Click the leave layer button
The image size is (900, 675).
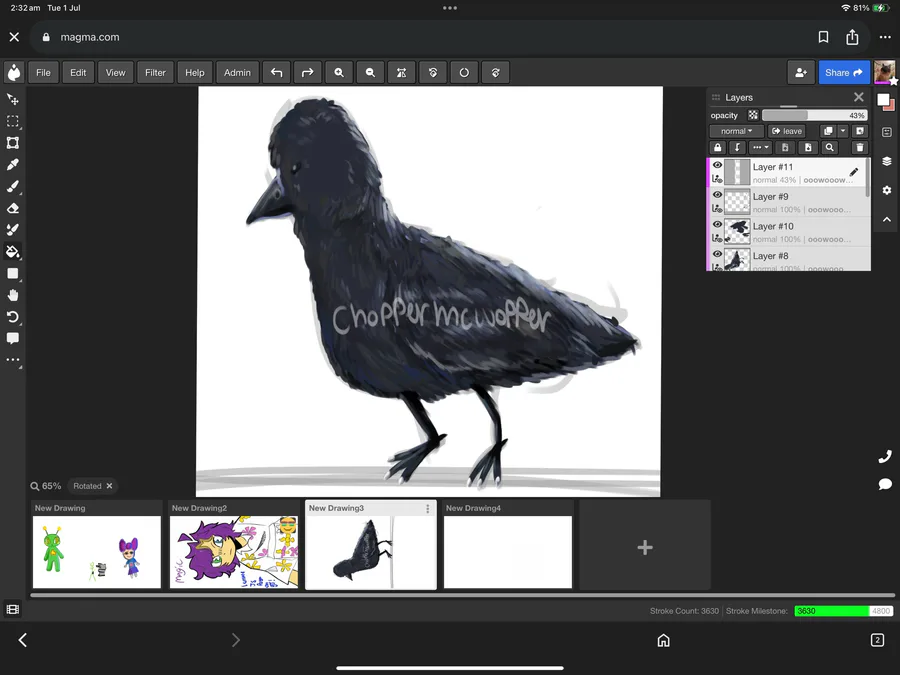pyautogui.click(x=786, y=131)
